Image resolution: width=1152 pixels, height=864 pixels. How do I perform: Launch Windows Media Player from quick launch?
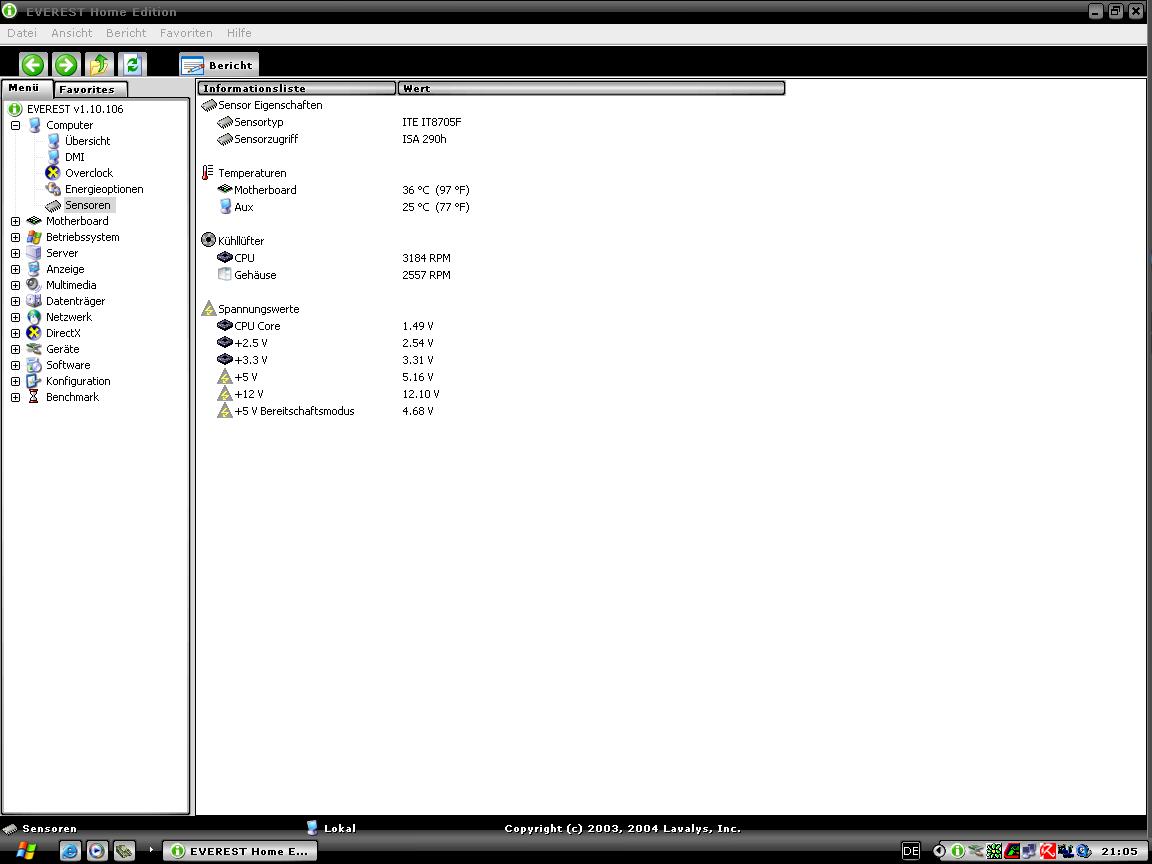tap(97, 851)
